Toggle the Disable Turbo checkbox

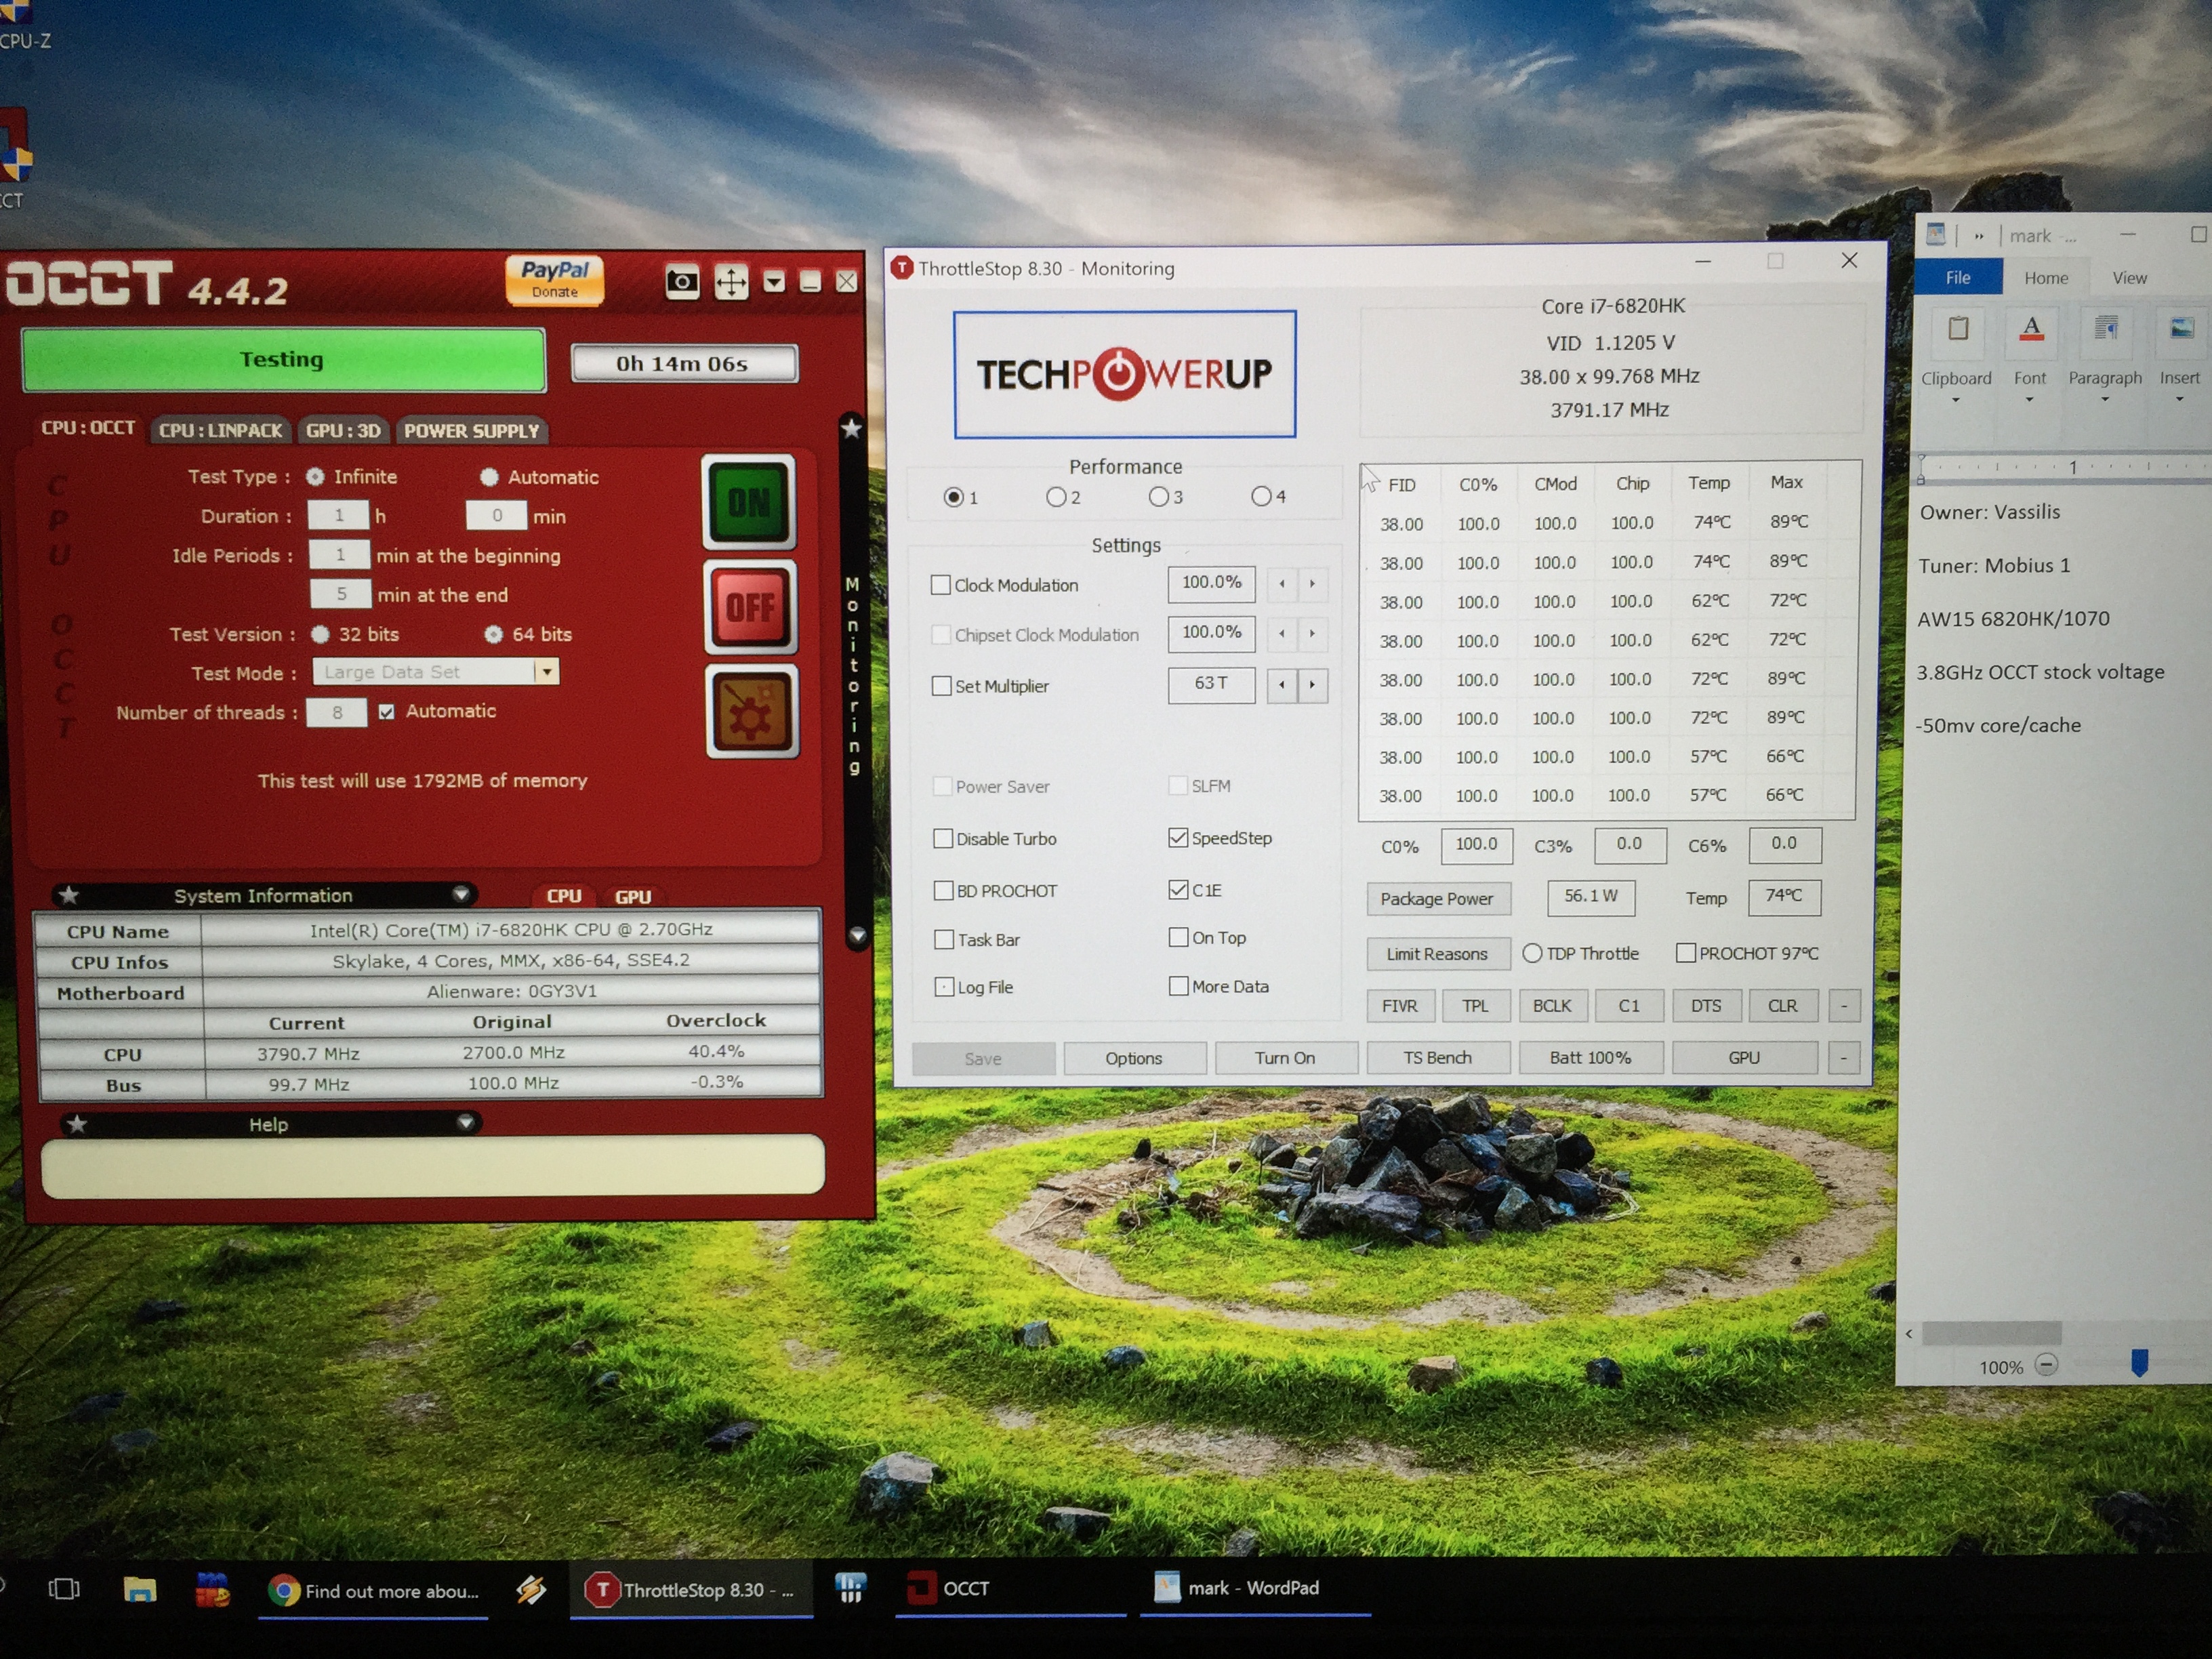pos(942,838)
